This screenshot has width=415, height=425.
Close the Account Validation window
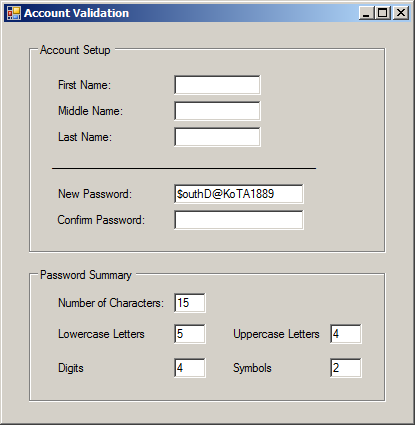tap(401, 13)
